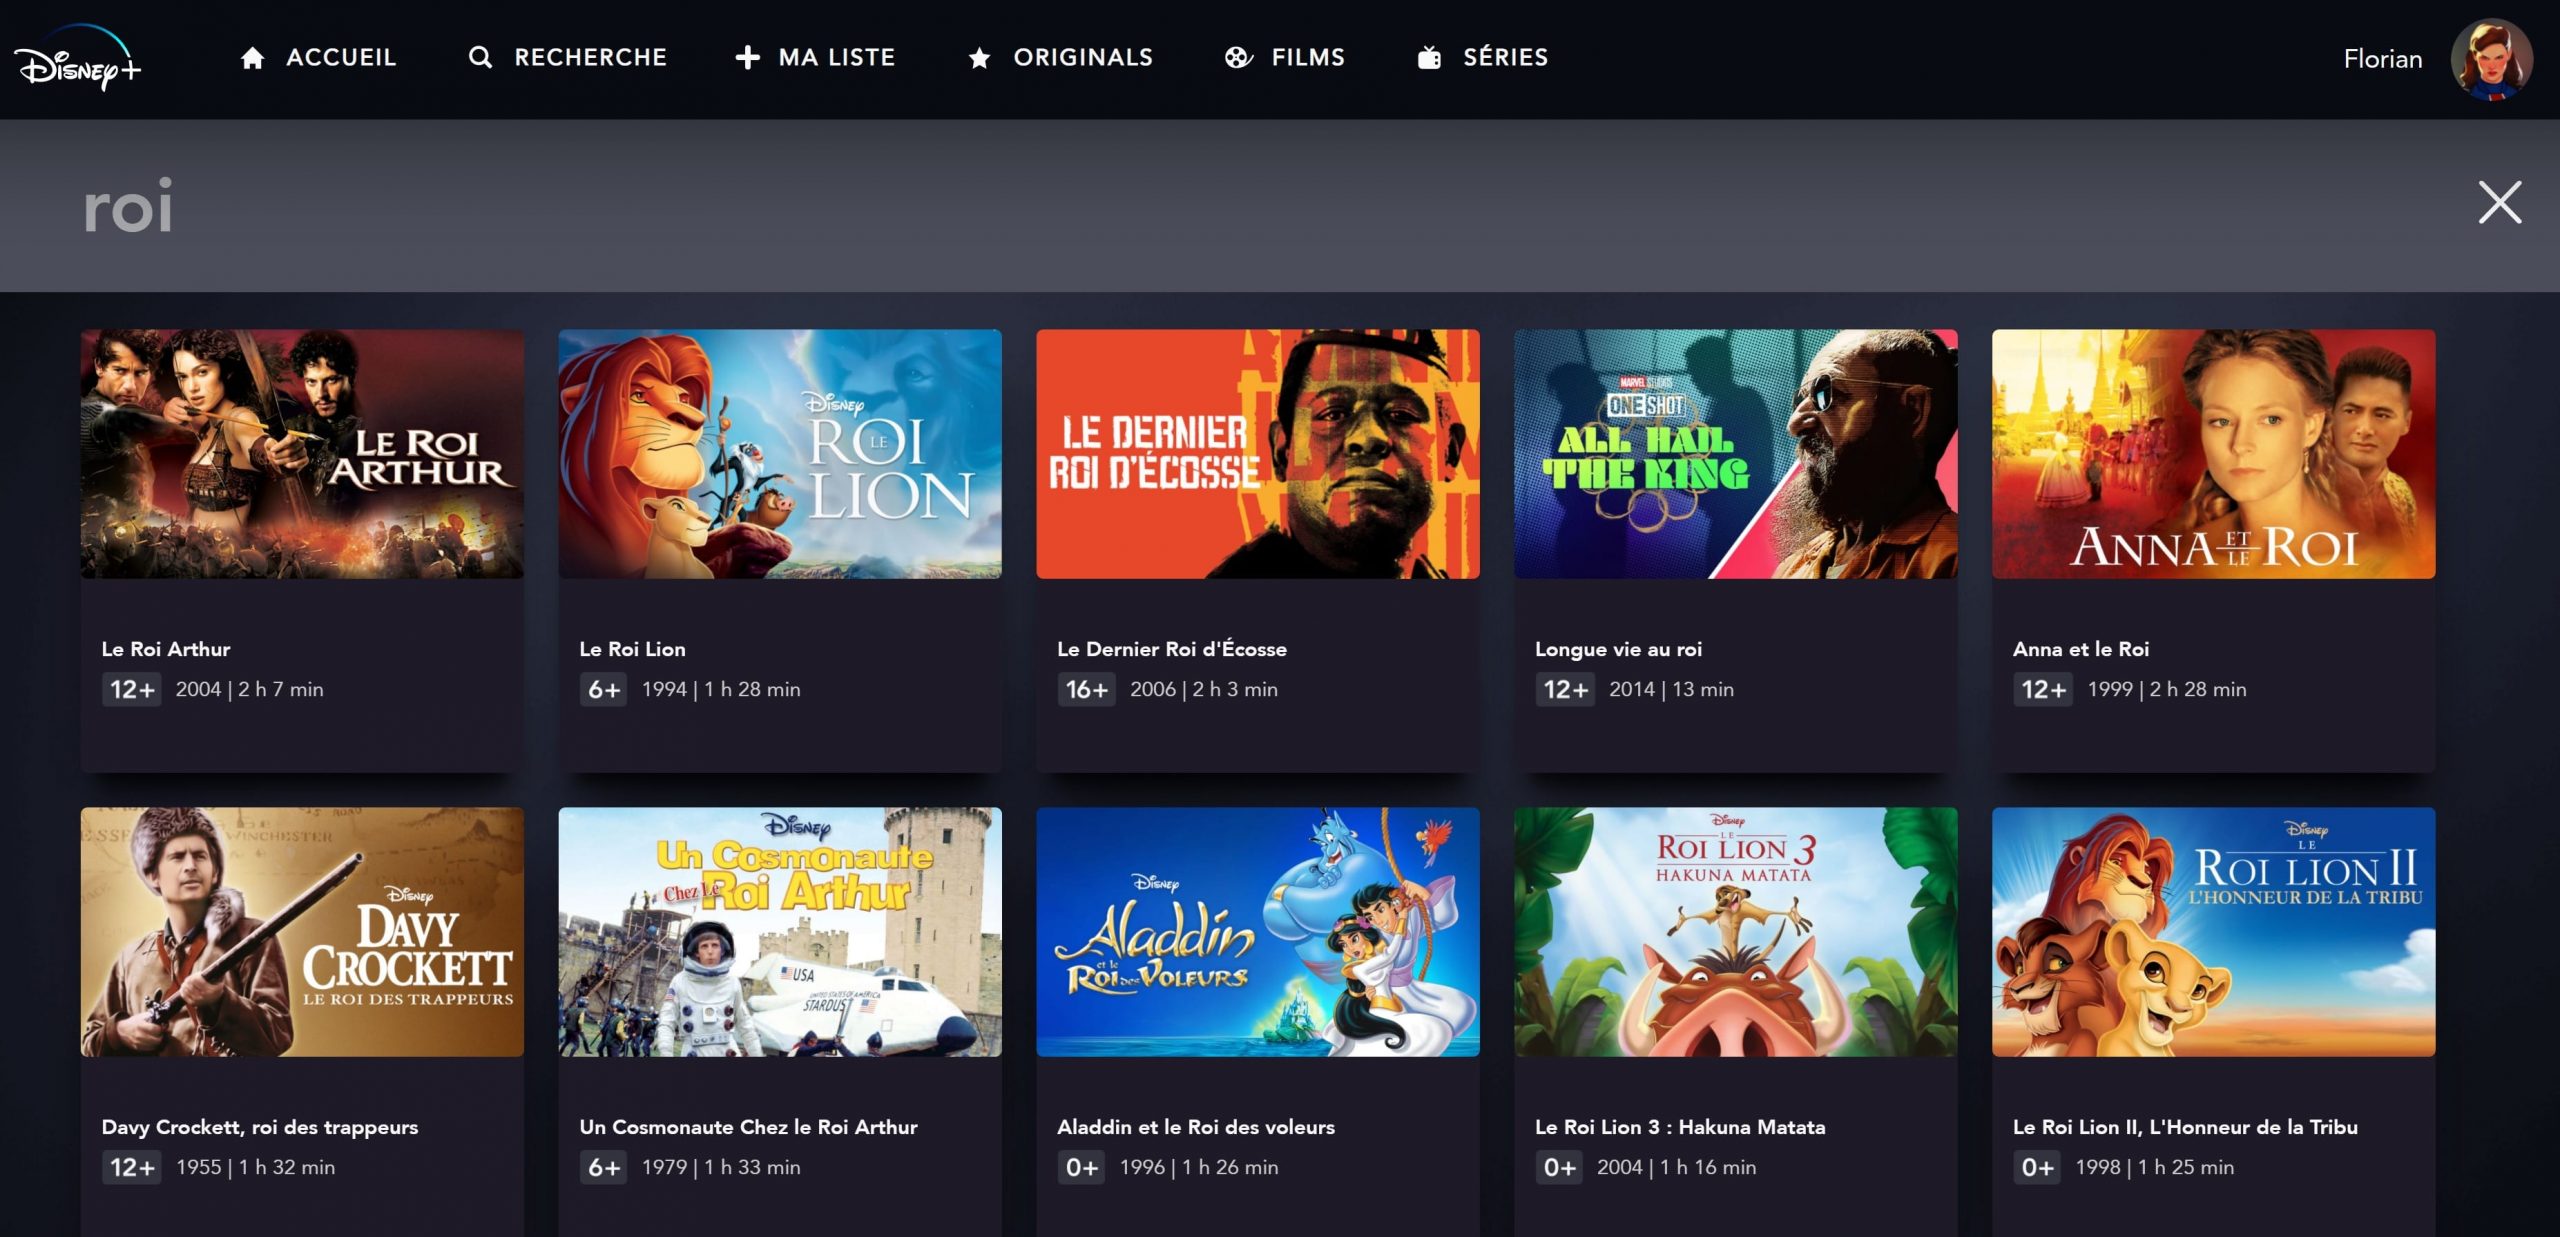Screen dimensions: 2560x1237
Task: Click the plus icon beside Ma Liste
Action: pyautogui.click(x=747, y=57)
